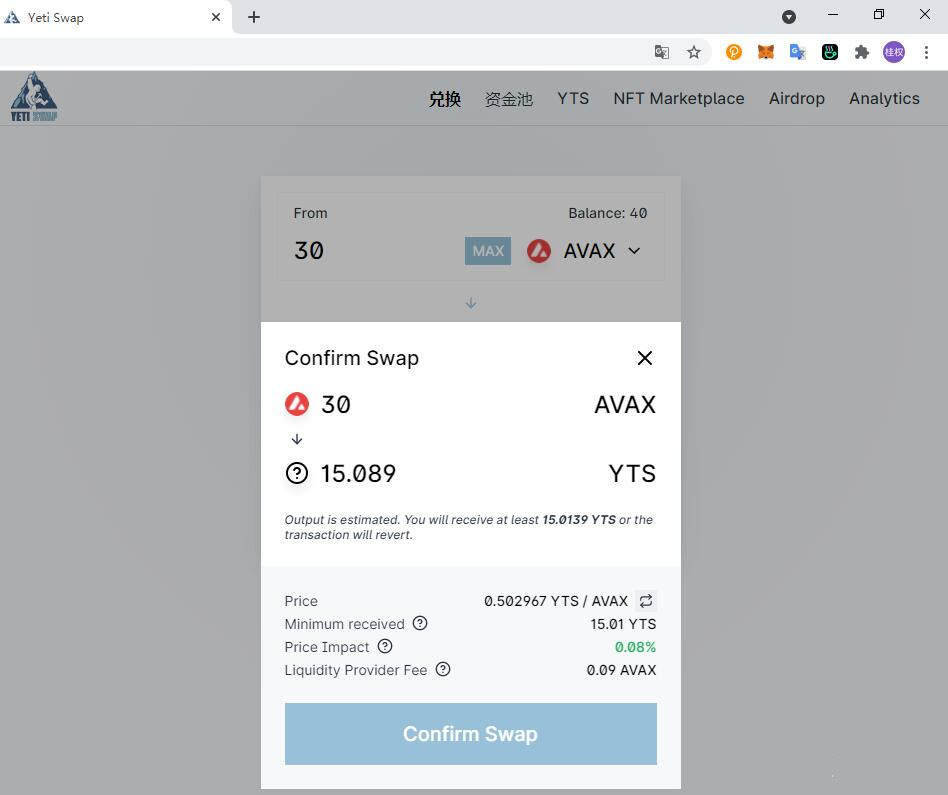948x795 pixels.
Task: Open the Chrome three-dot menu
Action: 926,53
